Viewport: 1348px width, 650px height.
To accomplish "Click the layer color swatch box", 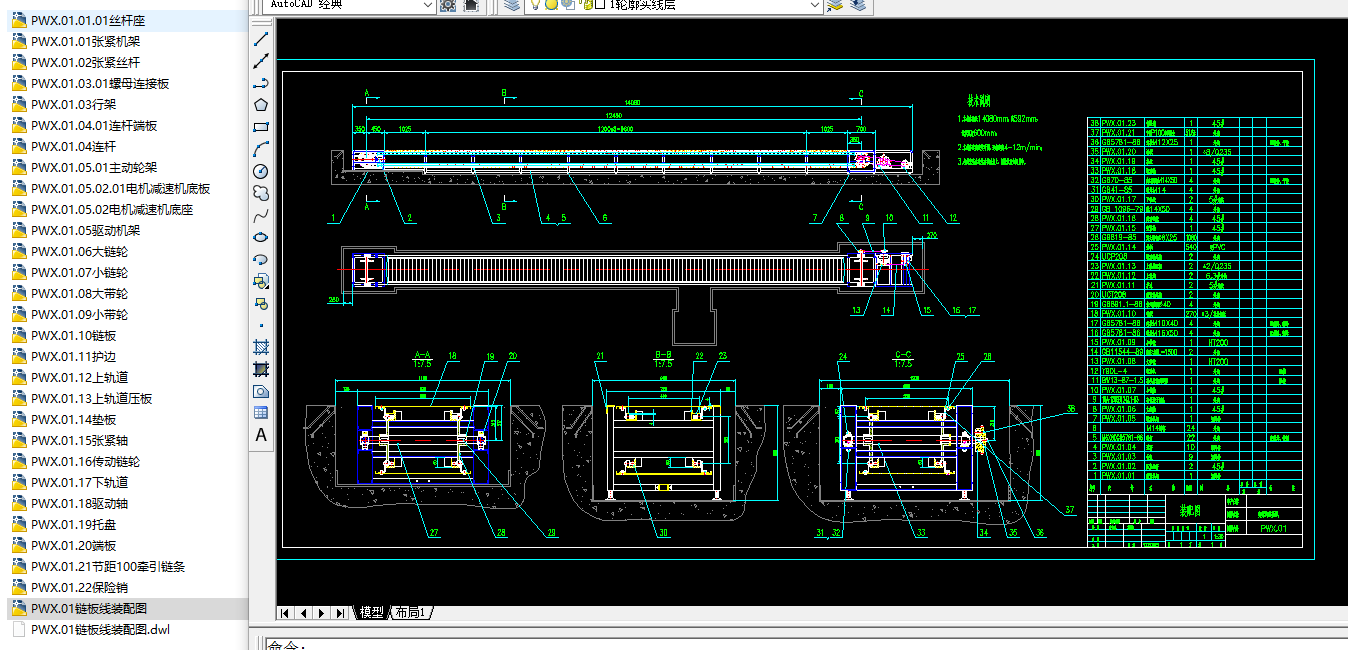I will [x=600, y=5].
